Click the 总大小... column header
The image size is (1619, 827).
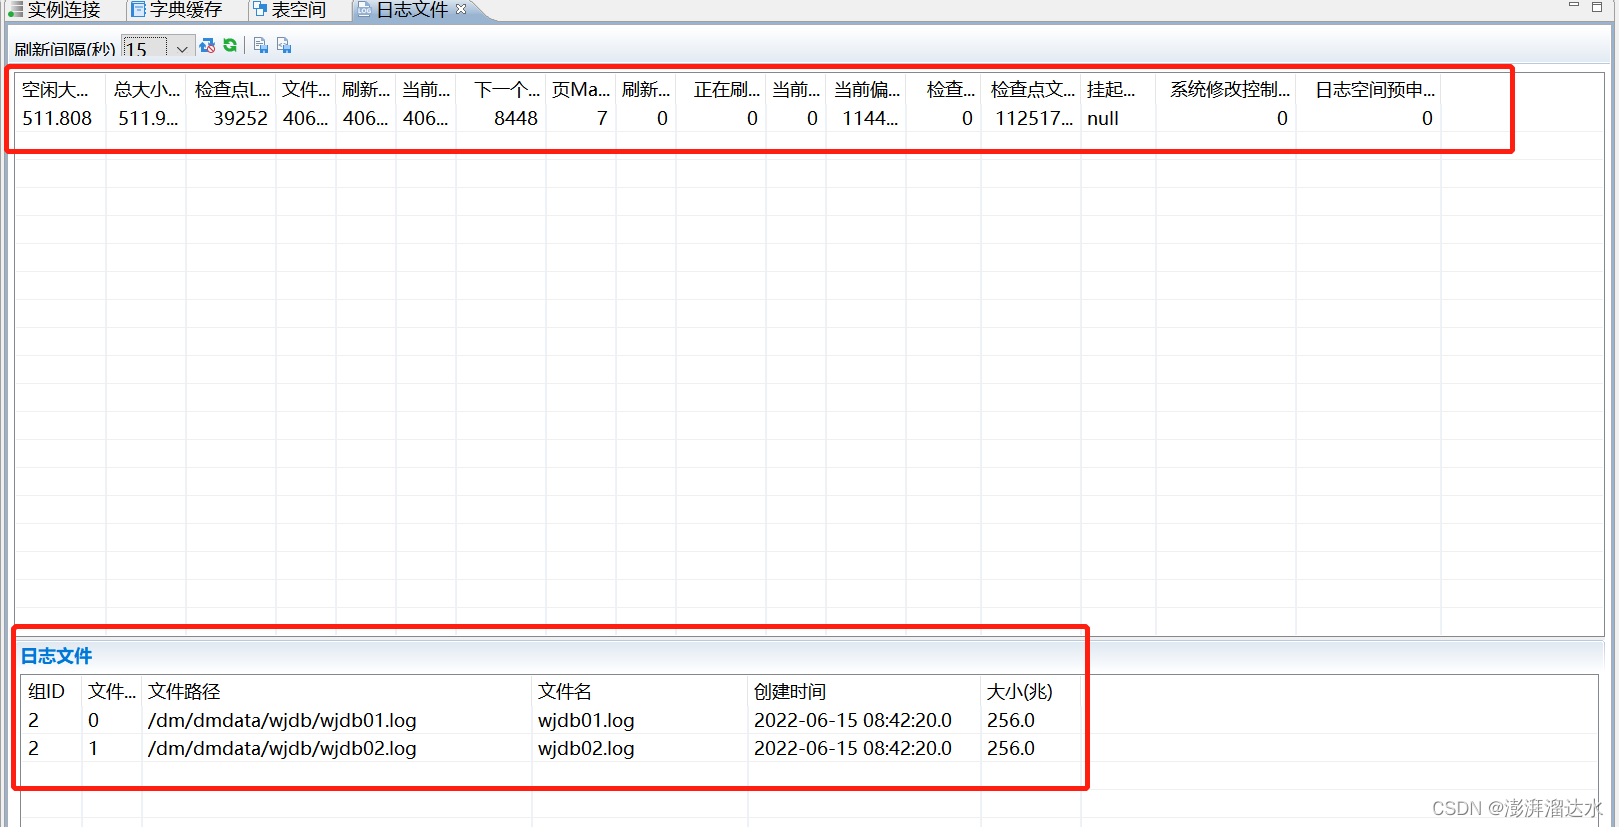pos(147,90)
